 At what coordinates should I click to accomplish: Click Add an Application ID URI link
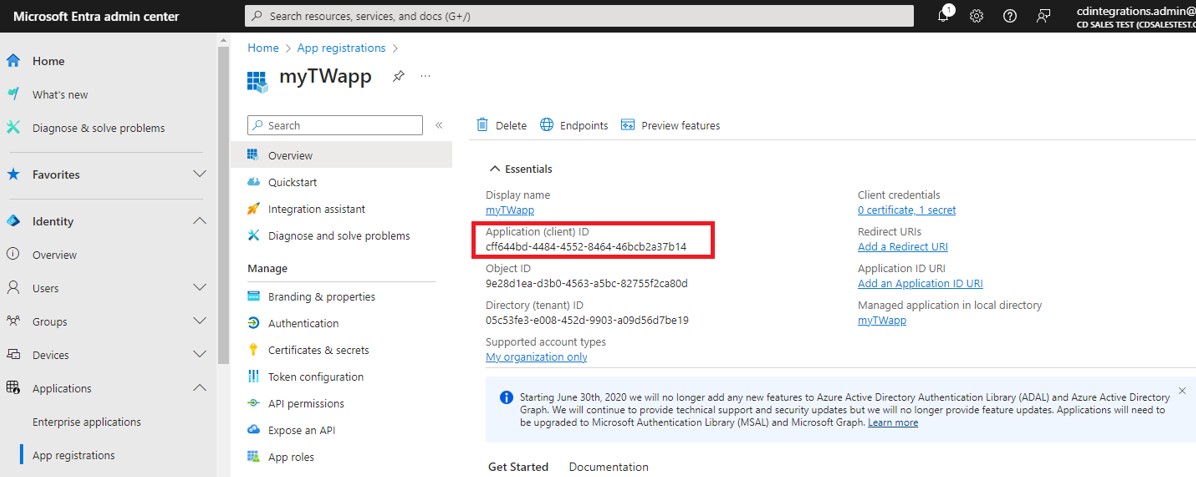pyautogui.click(x=920, y=283)
